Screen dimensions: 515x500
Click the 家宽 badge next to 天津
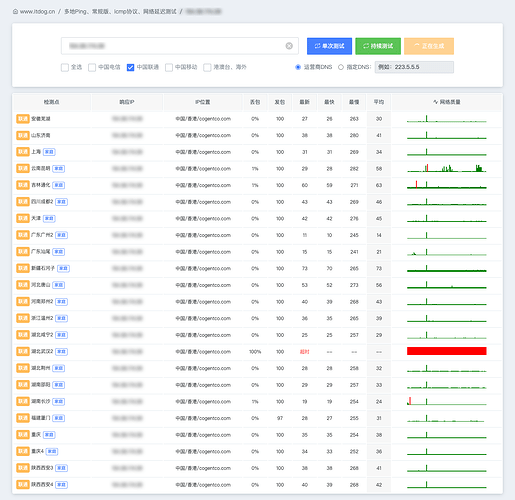(x=49, y=219)
